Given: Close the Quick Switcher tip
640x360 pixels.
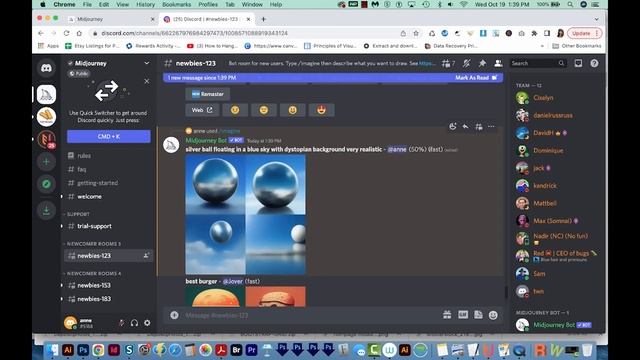Looking at the screenshot, I should (x=147, y=81).
